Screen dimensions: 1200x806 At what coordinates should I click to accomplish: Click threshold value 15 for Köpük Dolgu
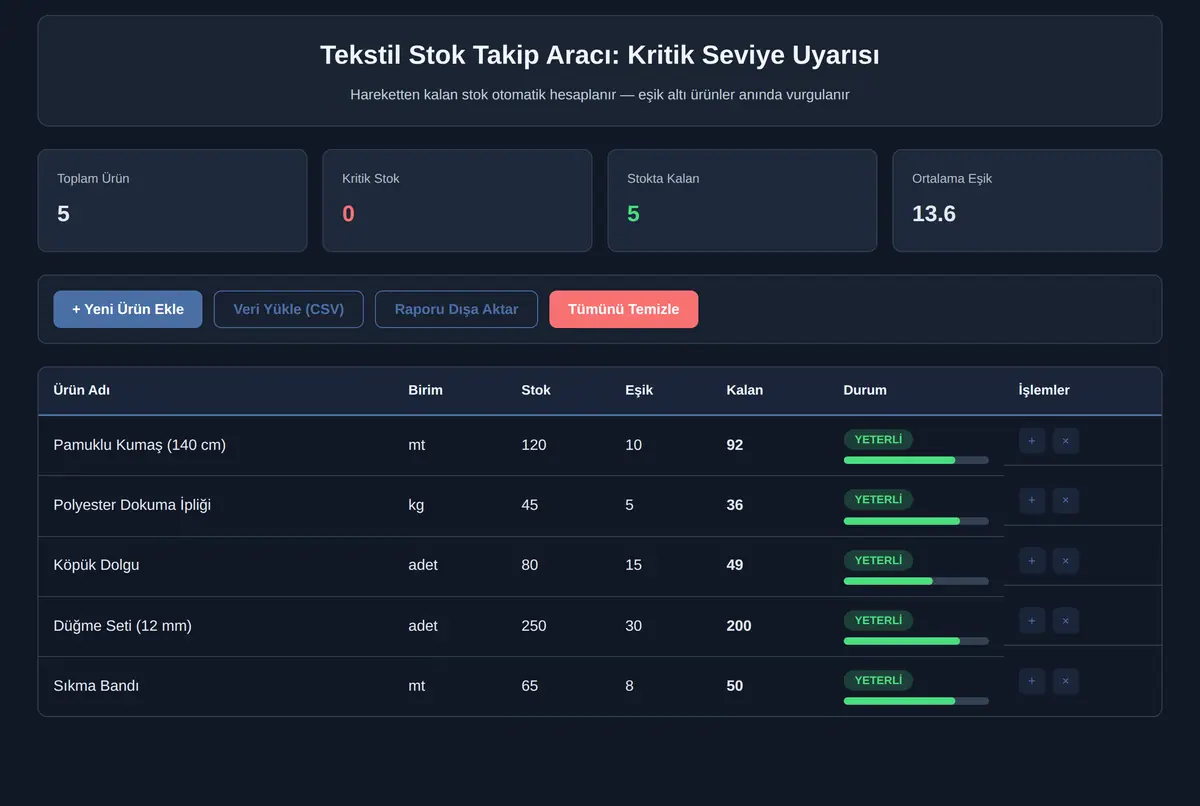click(x=634, y=565)
